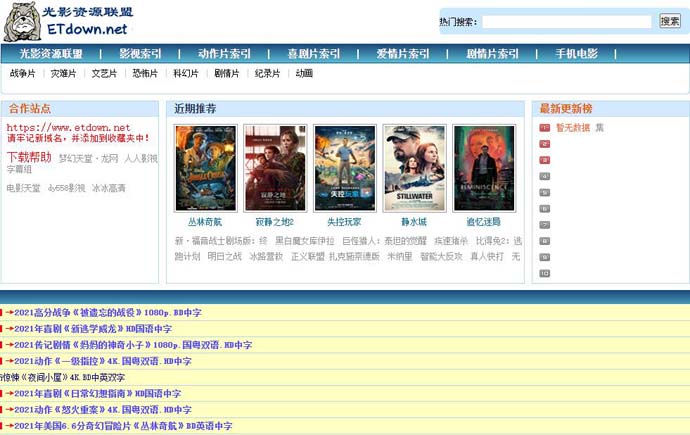690x435 pixels.
Task: Click 暂无数据 entry in update ranking
Action: 573,128
